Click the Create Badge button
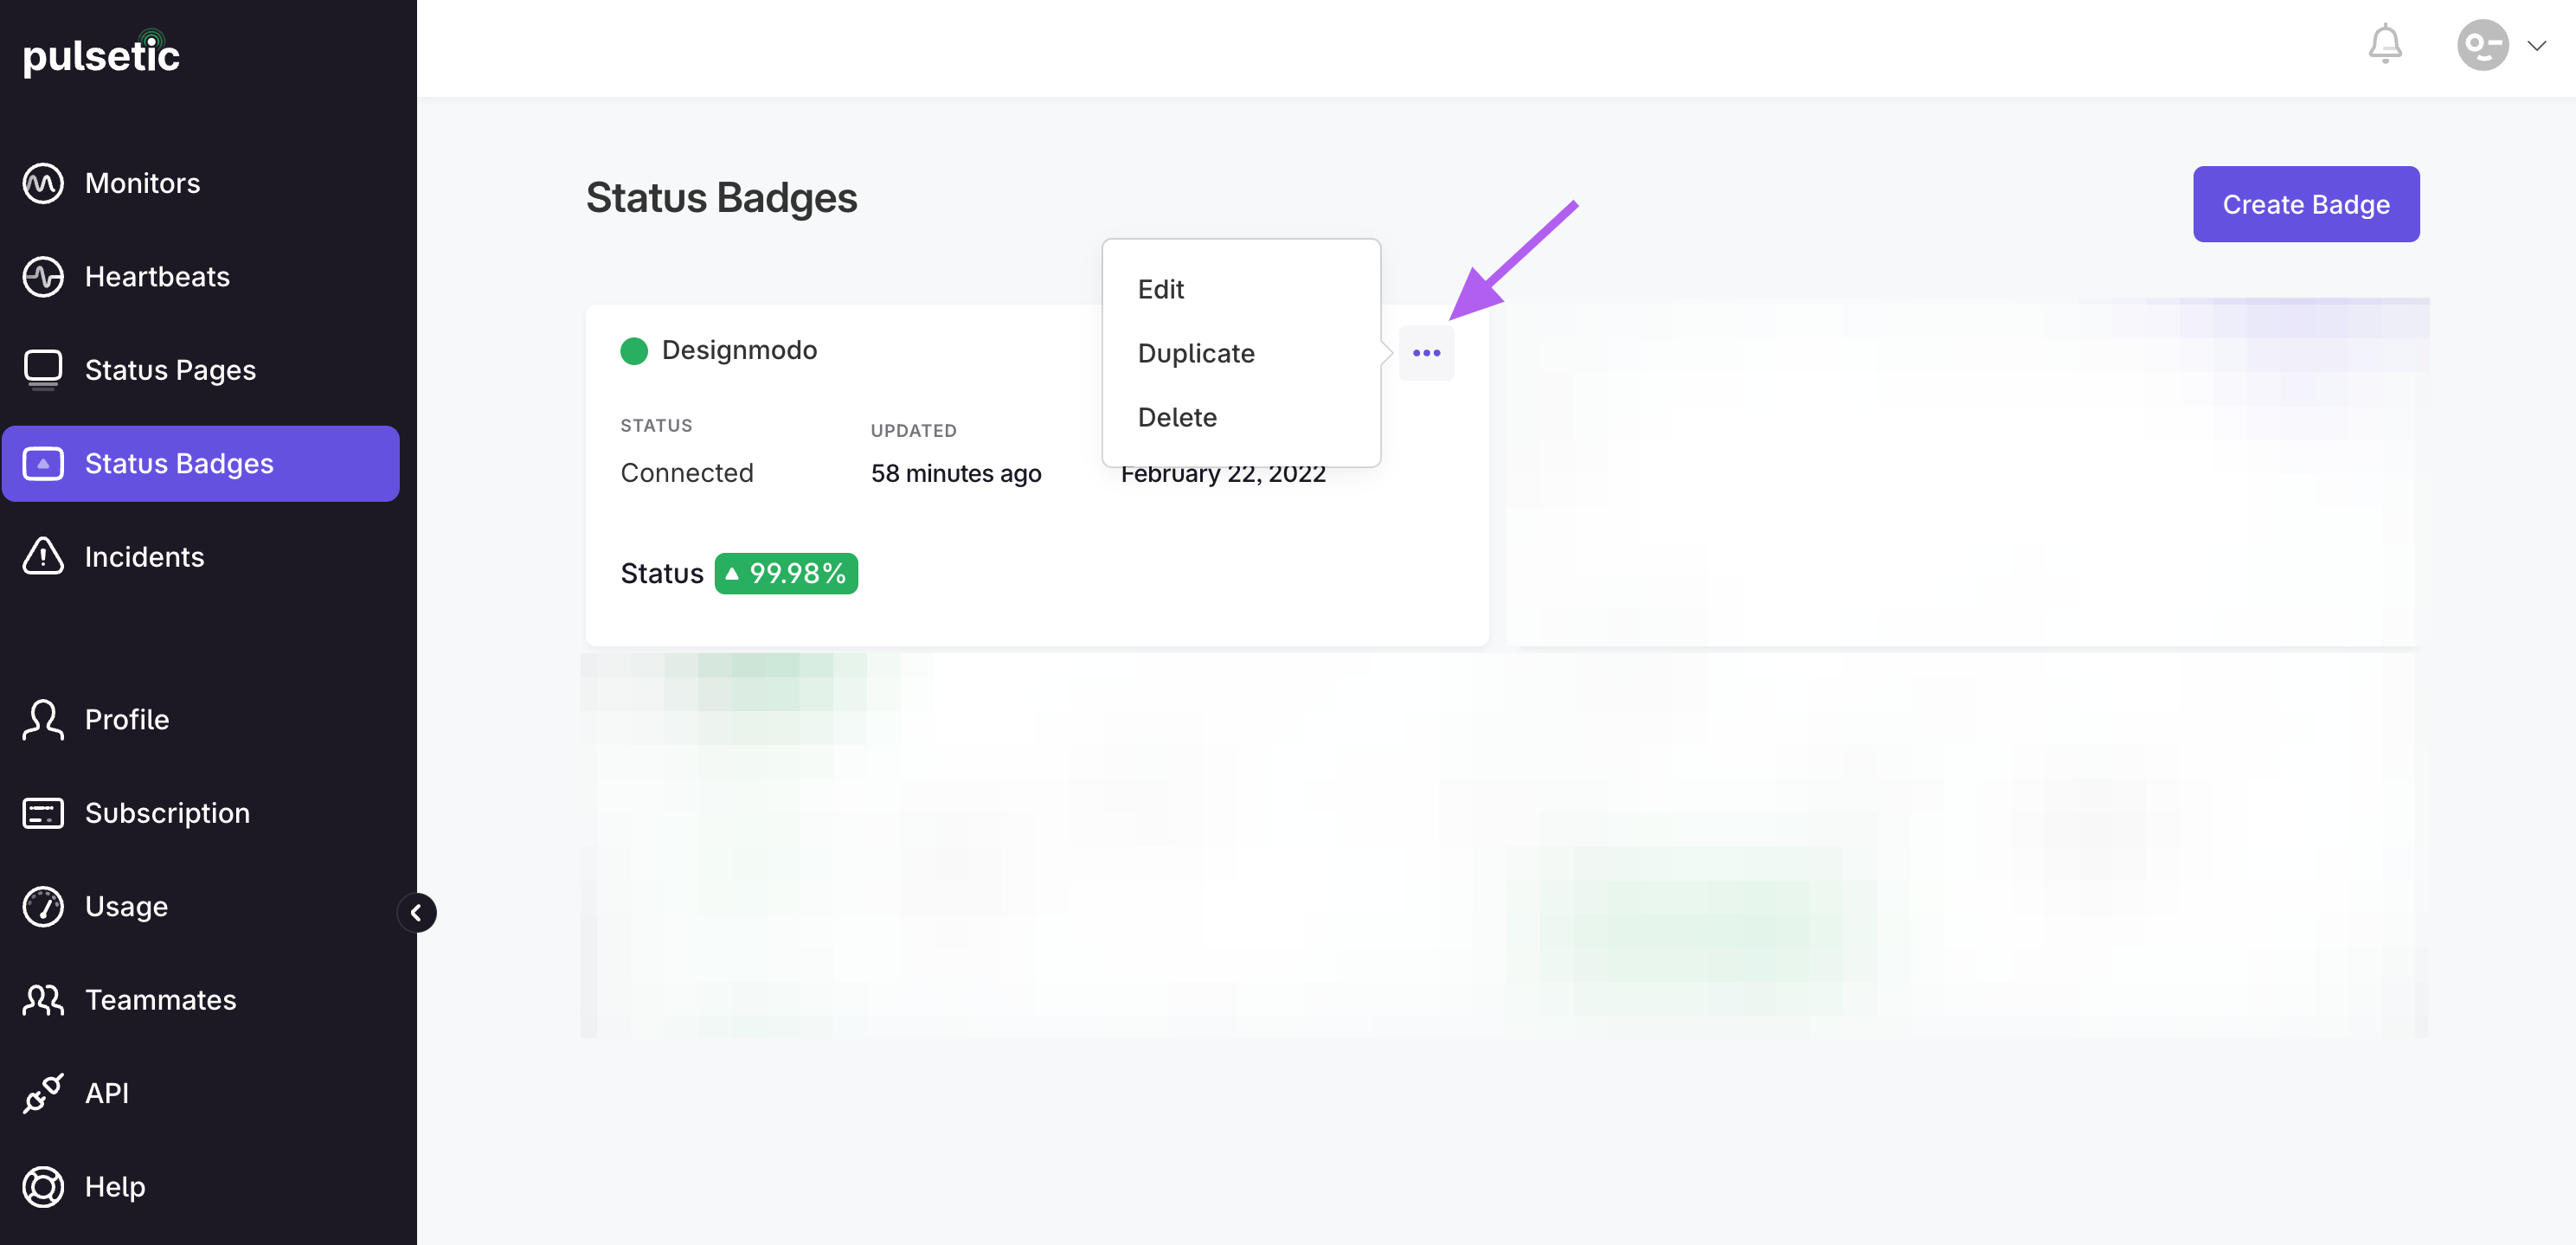Viewport: 2576px width, 1245px height. [2306, 204]
